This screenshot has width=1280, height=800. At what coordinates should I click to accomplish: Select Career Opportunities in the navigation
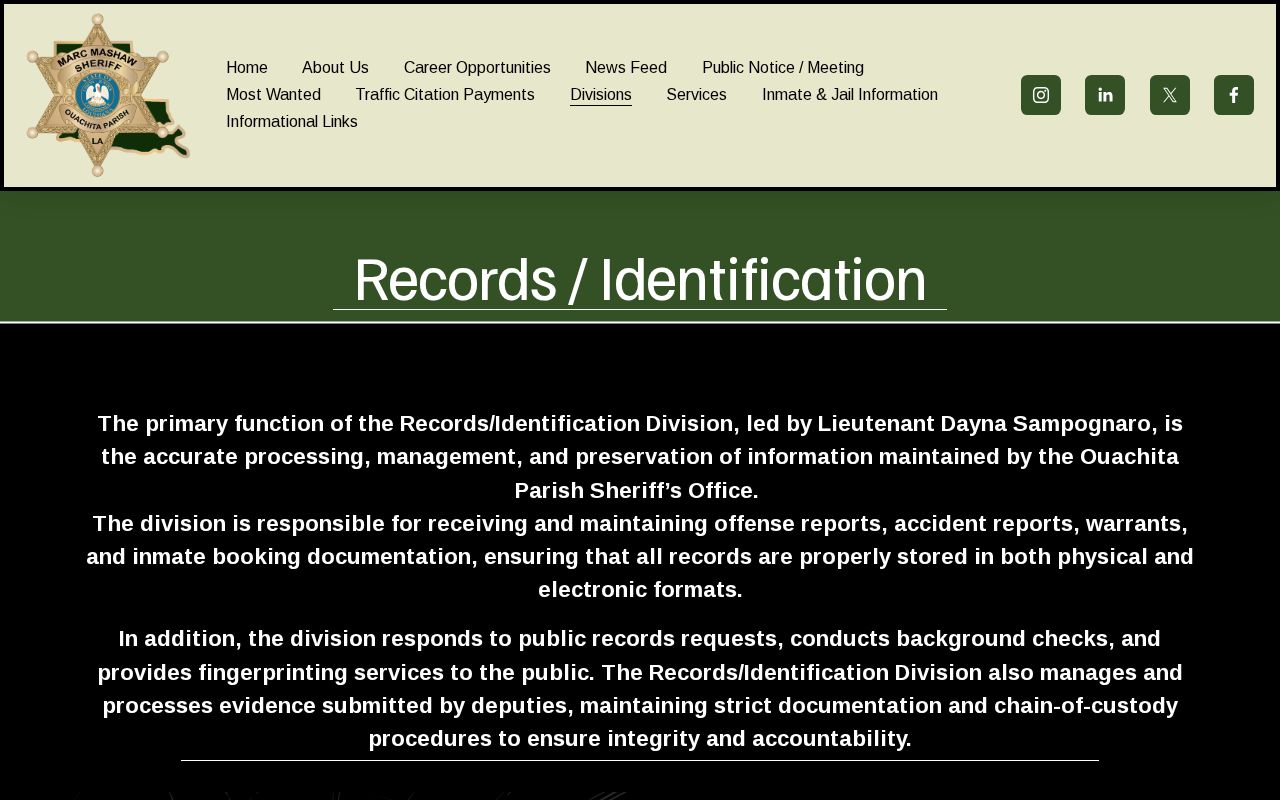(477, 67)
